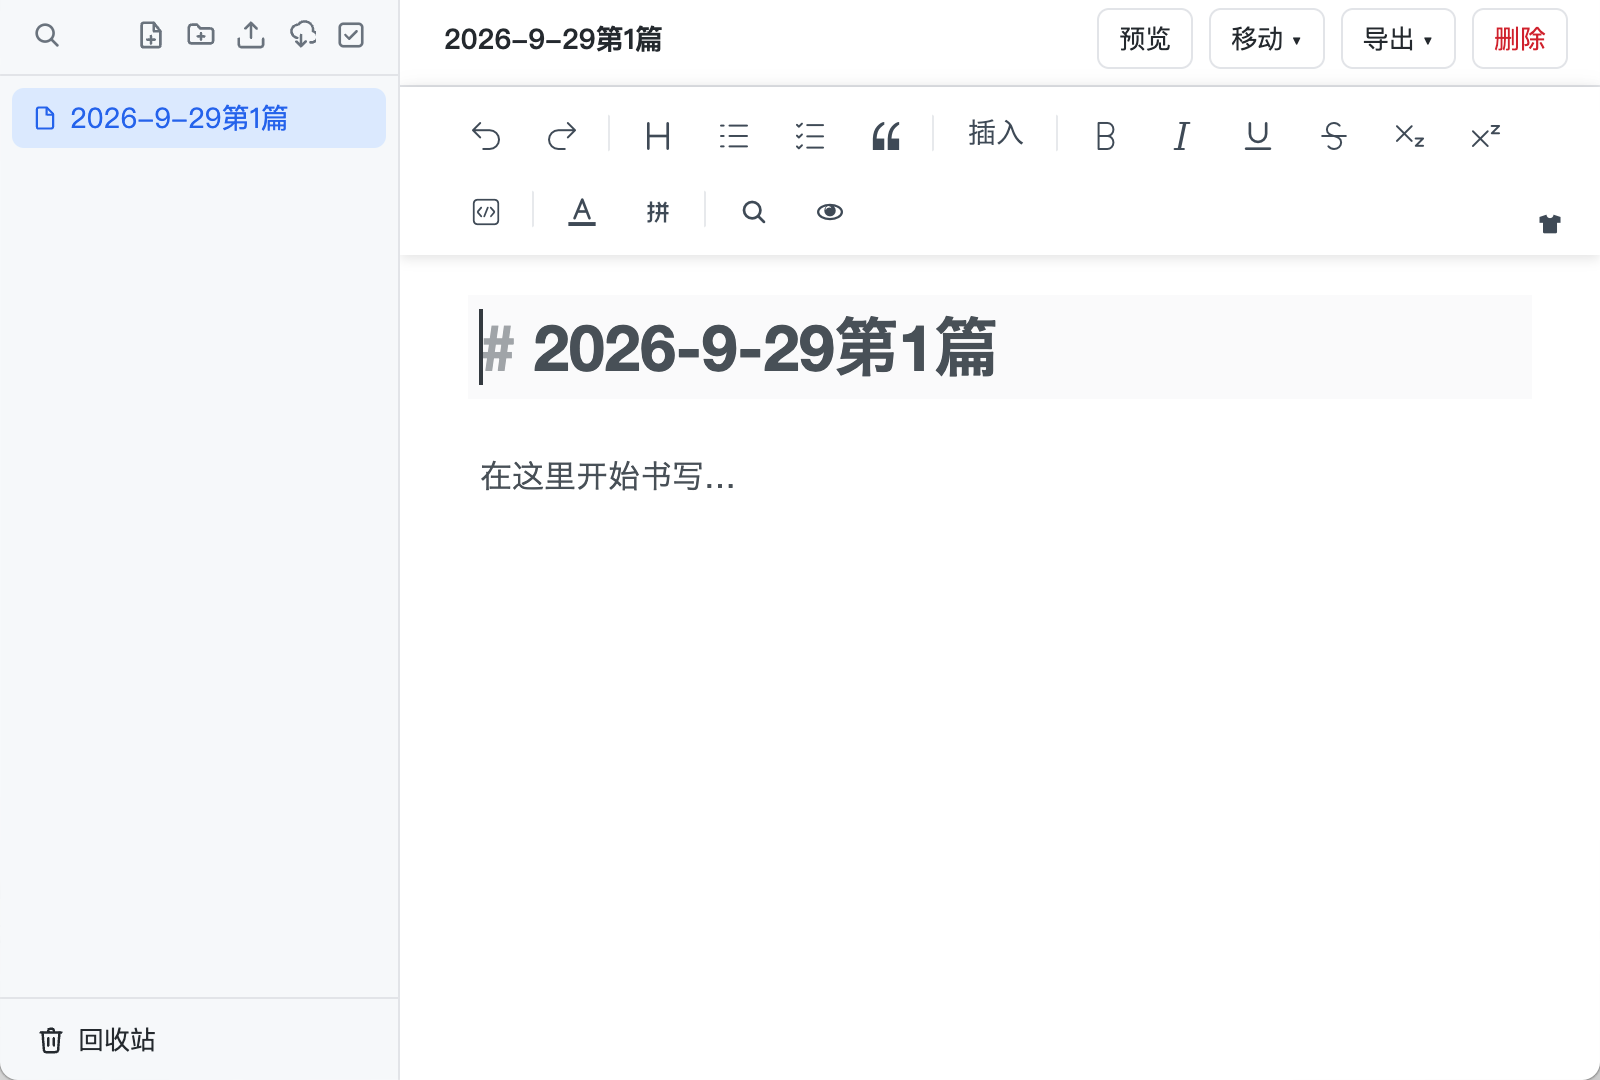Redo the last edit
Screen dimensions: 1600x1080
coord(562,135)
